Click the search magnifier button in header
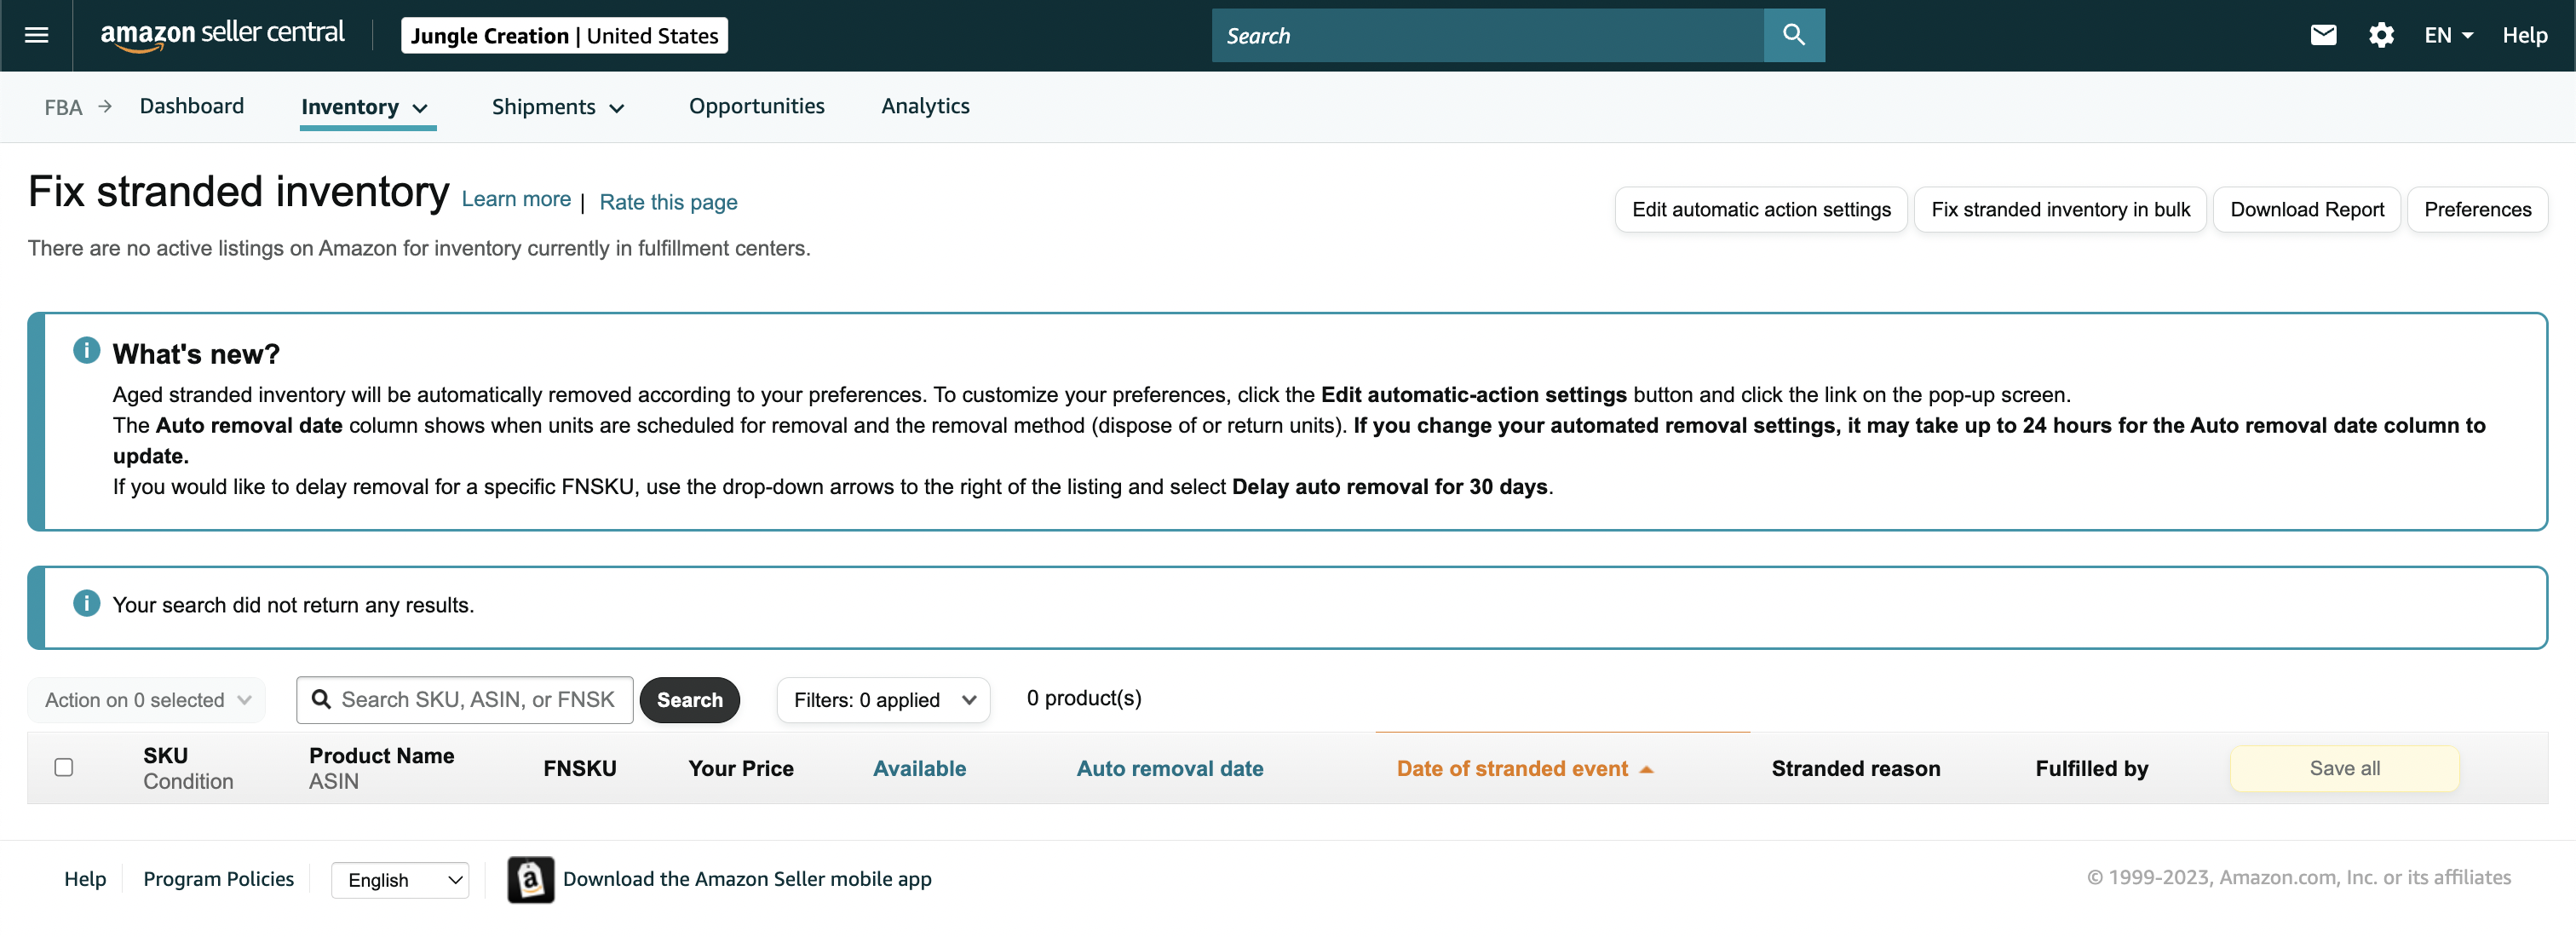 click(x=1794, y=35)
